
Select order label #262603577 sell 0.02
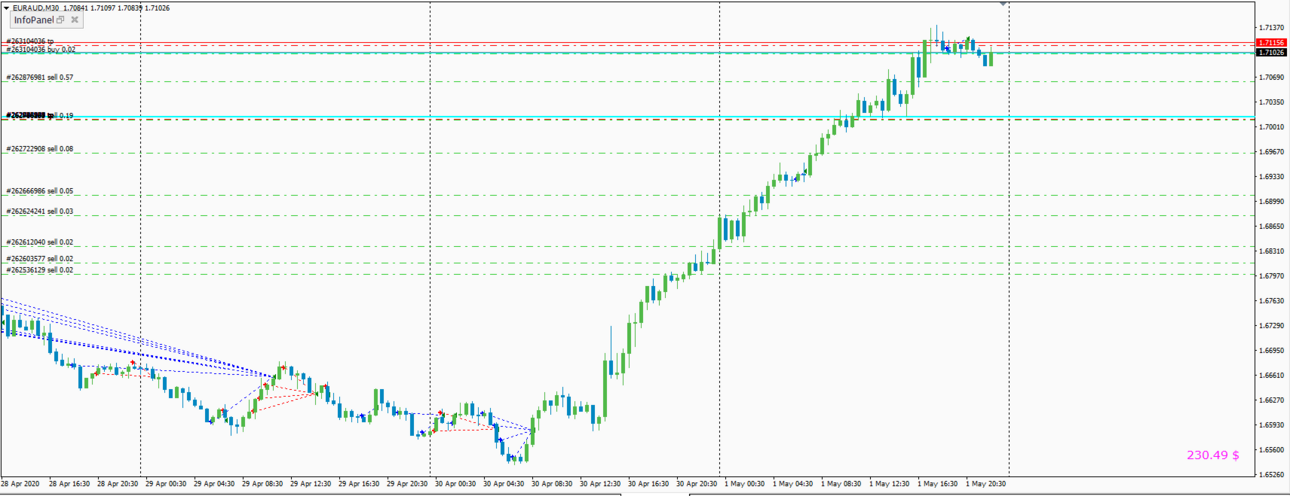(40, 259)
